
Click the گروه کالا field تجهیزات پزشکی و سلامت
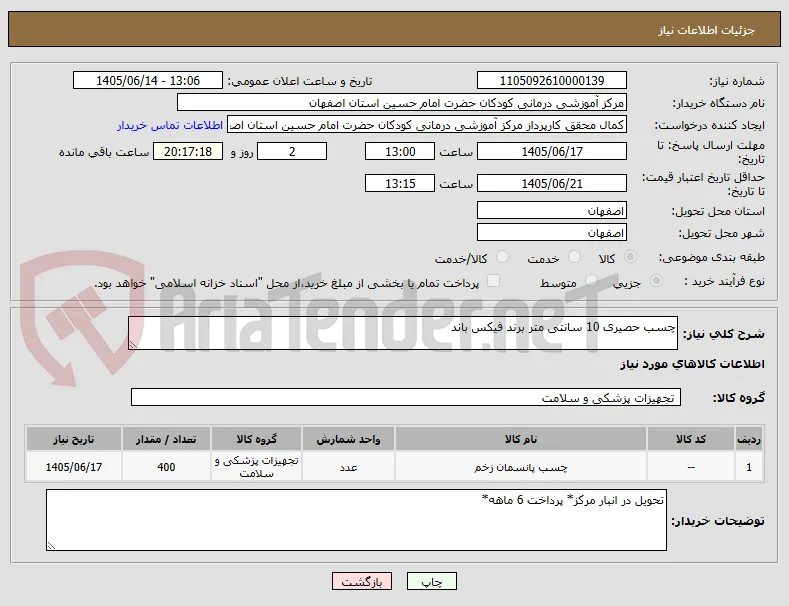coord(406,397)
